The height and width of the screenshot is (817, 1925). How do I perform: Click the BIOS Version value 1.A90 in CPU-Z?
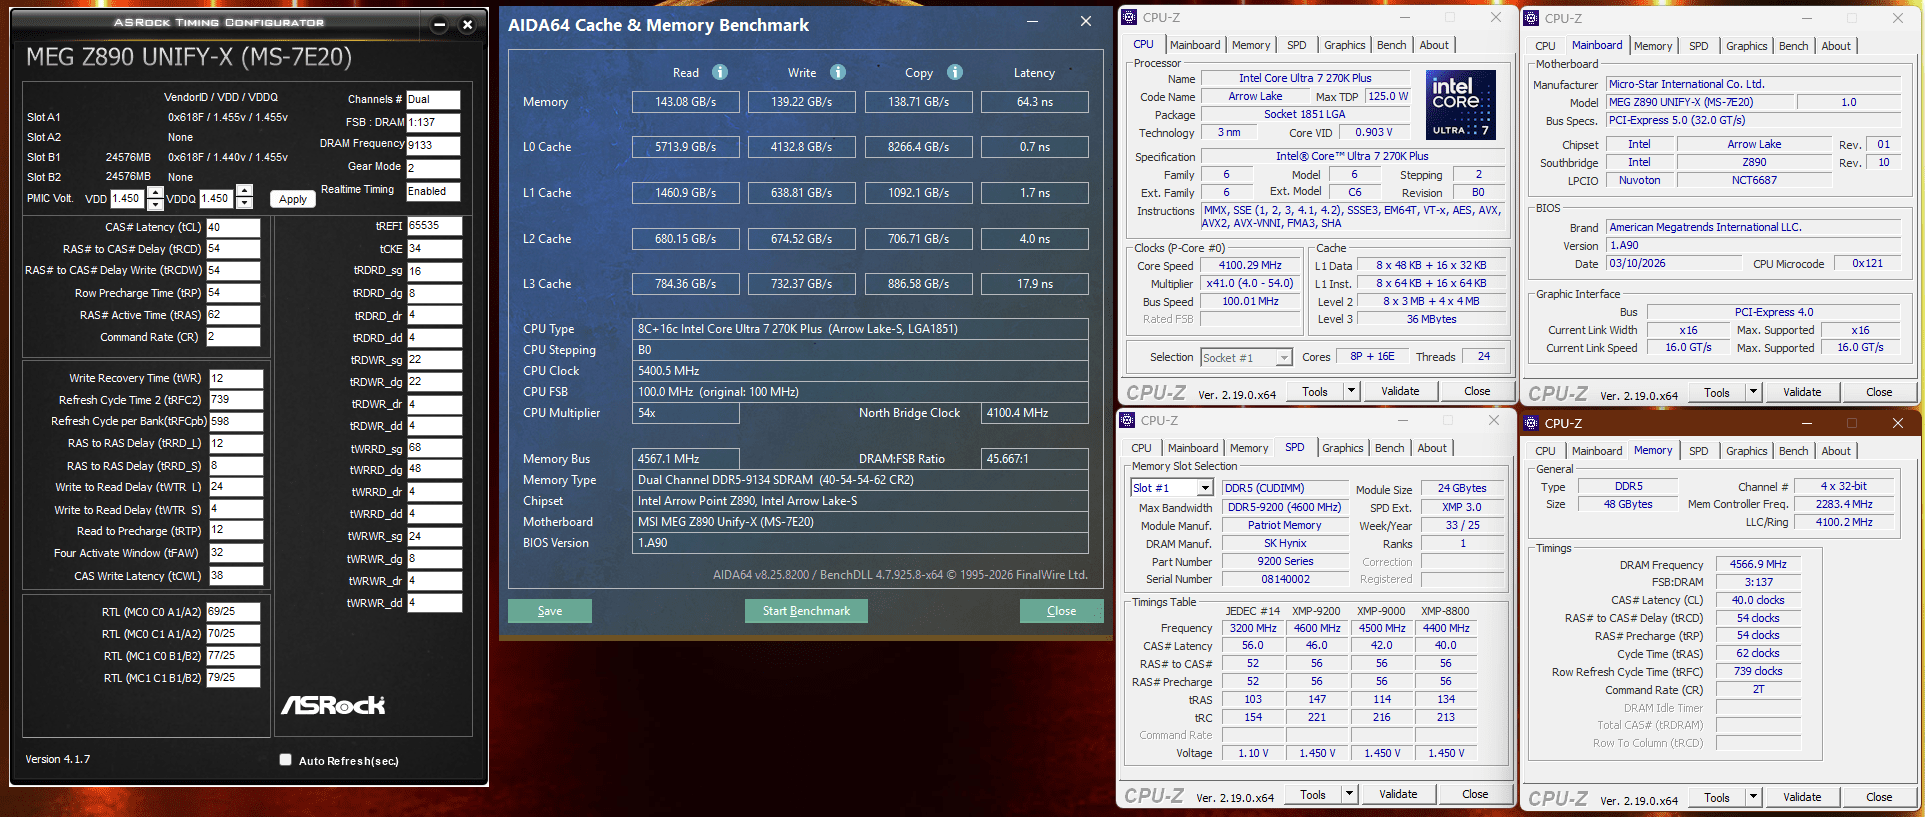coord(1754,245)
